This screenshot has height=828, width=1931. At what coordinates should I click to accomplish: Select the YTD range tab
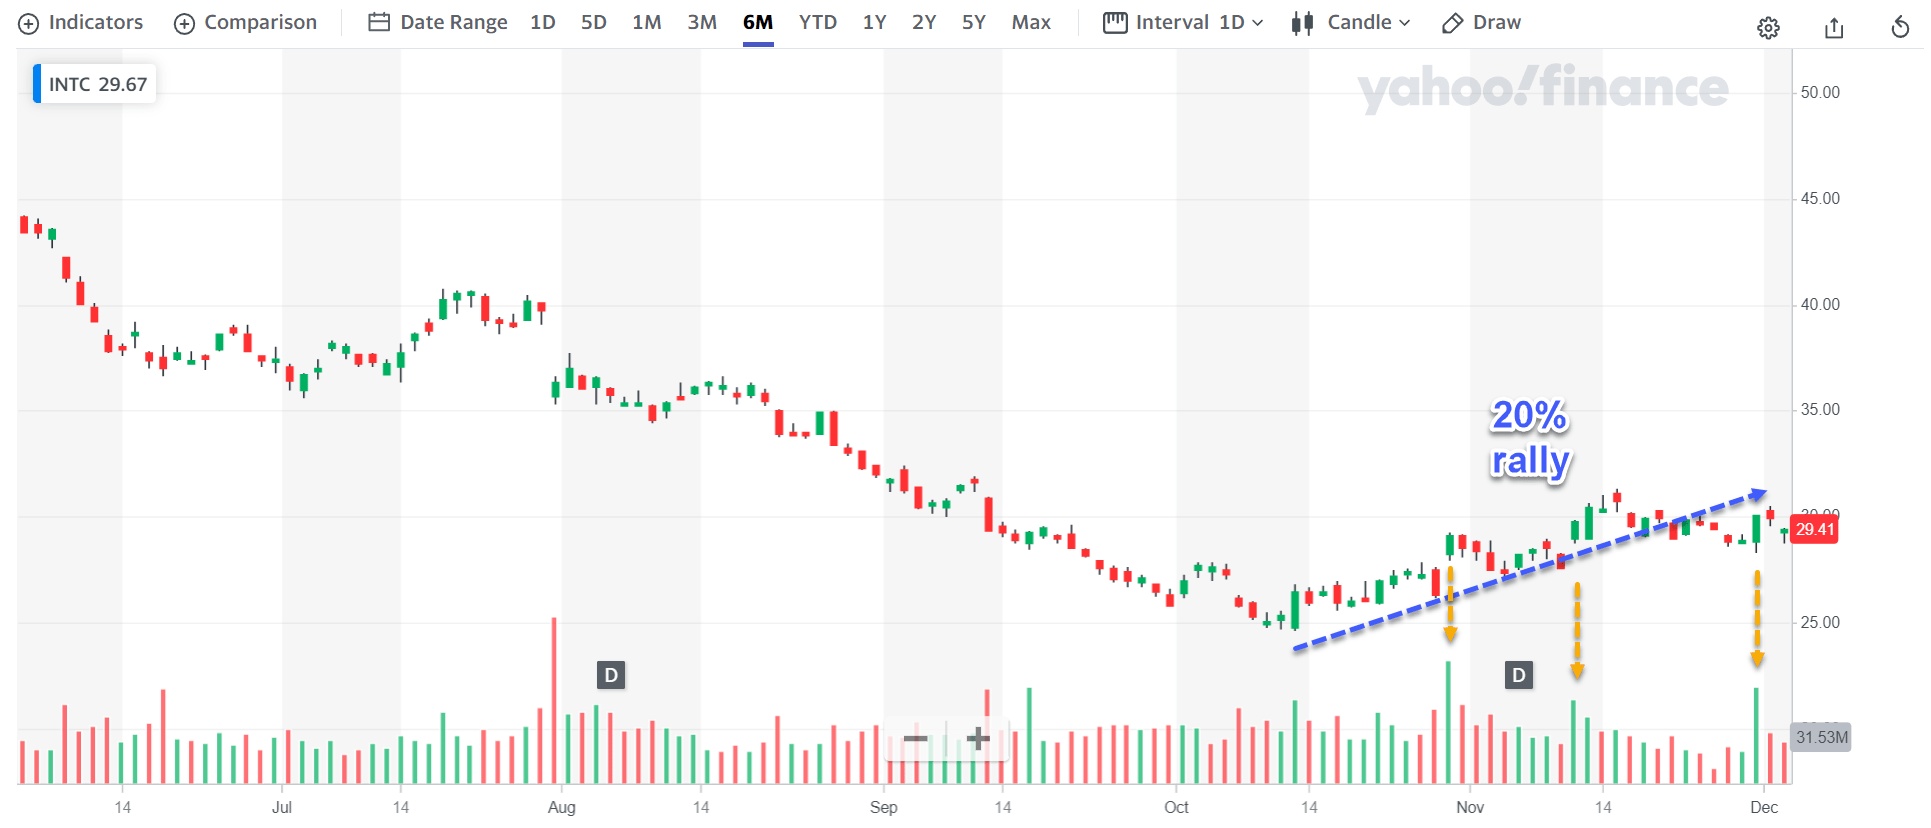(x=818, y=22)
